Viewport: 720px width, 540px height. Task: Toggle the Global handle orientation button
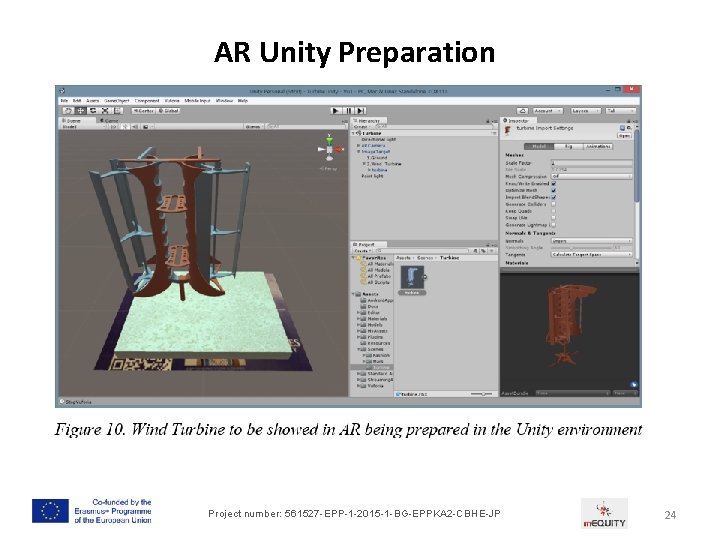pyautogui.click(x=169, y=111)
